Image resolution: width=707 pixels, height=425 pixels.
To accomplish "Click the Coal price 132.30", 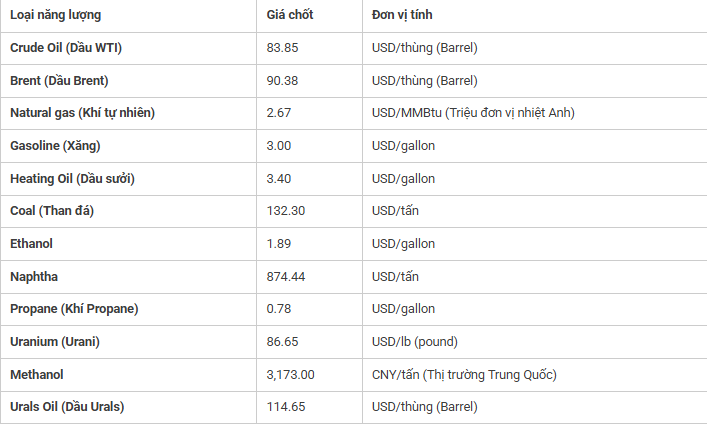I will tap(286, 211).
